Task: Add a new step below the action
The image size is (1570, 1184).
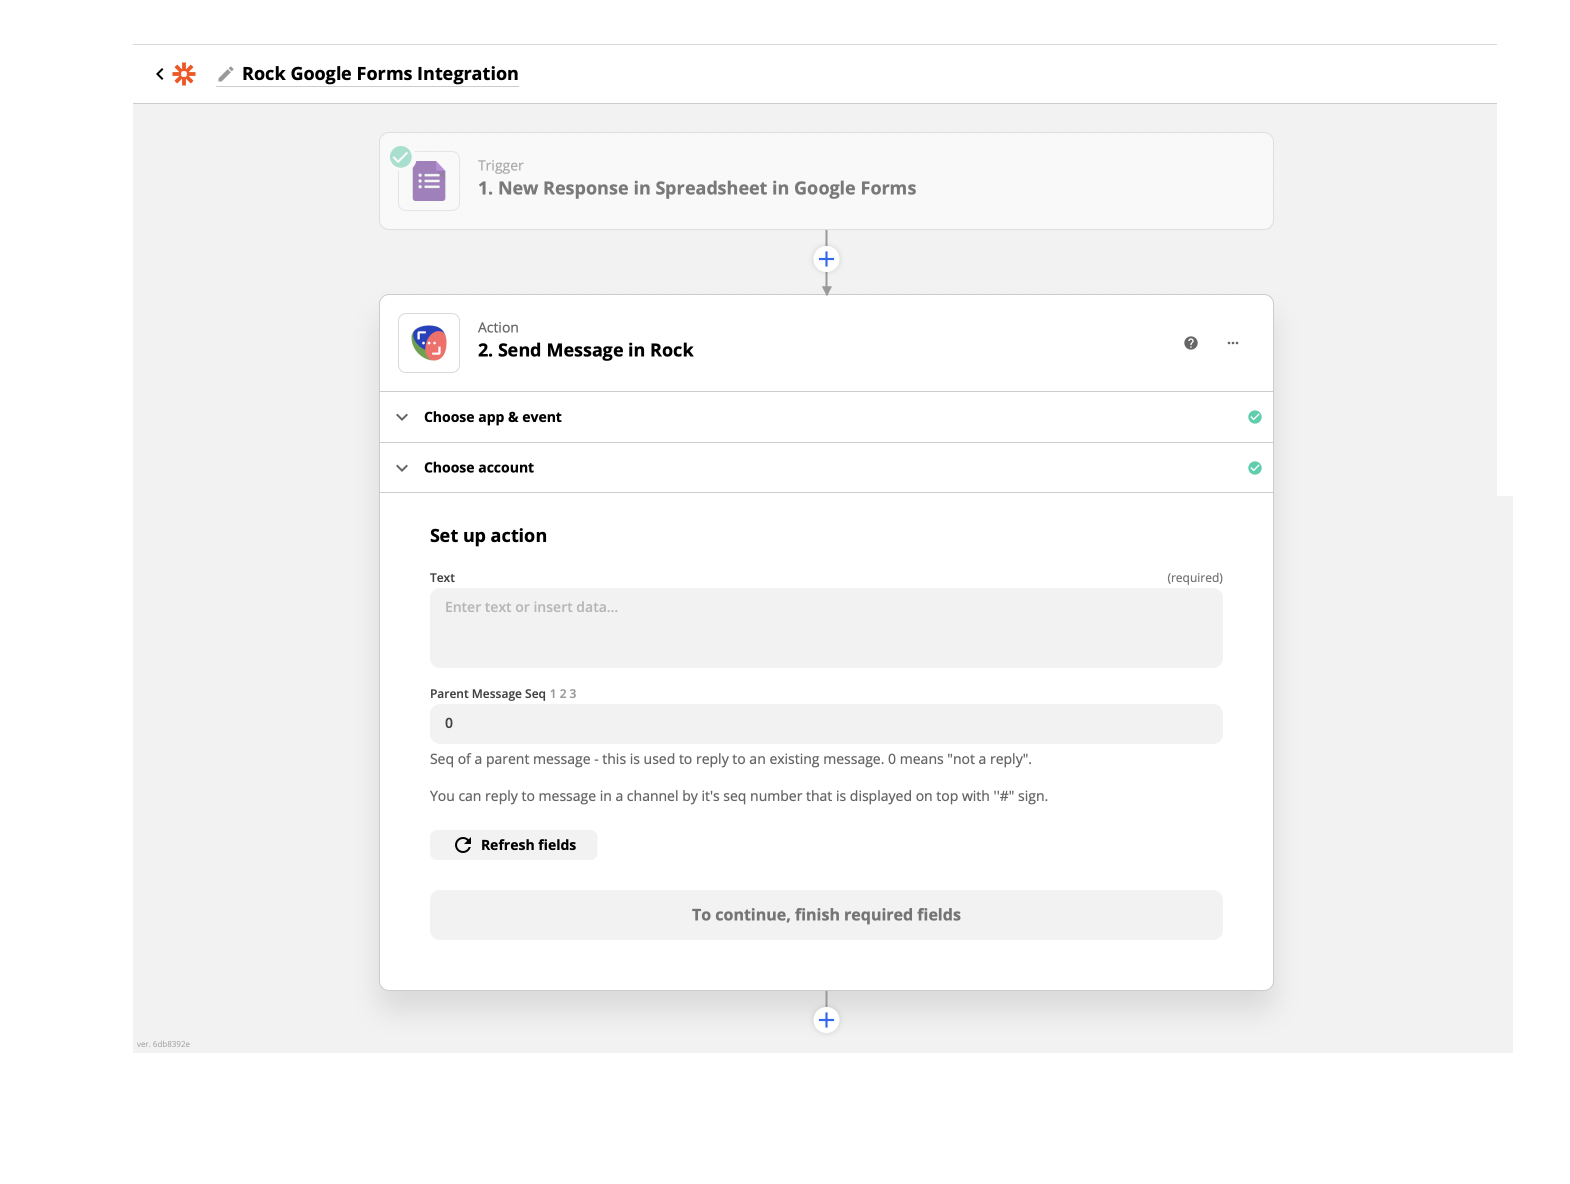Action: 826,1020
